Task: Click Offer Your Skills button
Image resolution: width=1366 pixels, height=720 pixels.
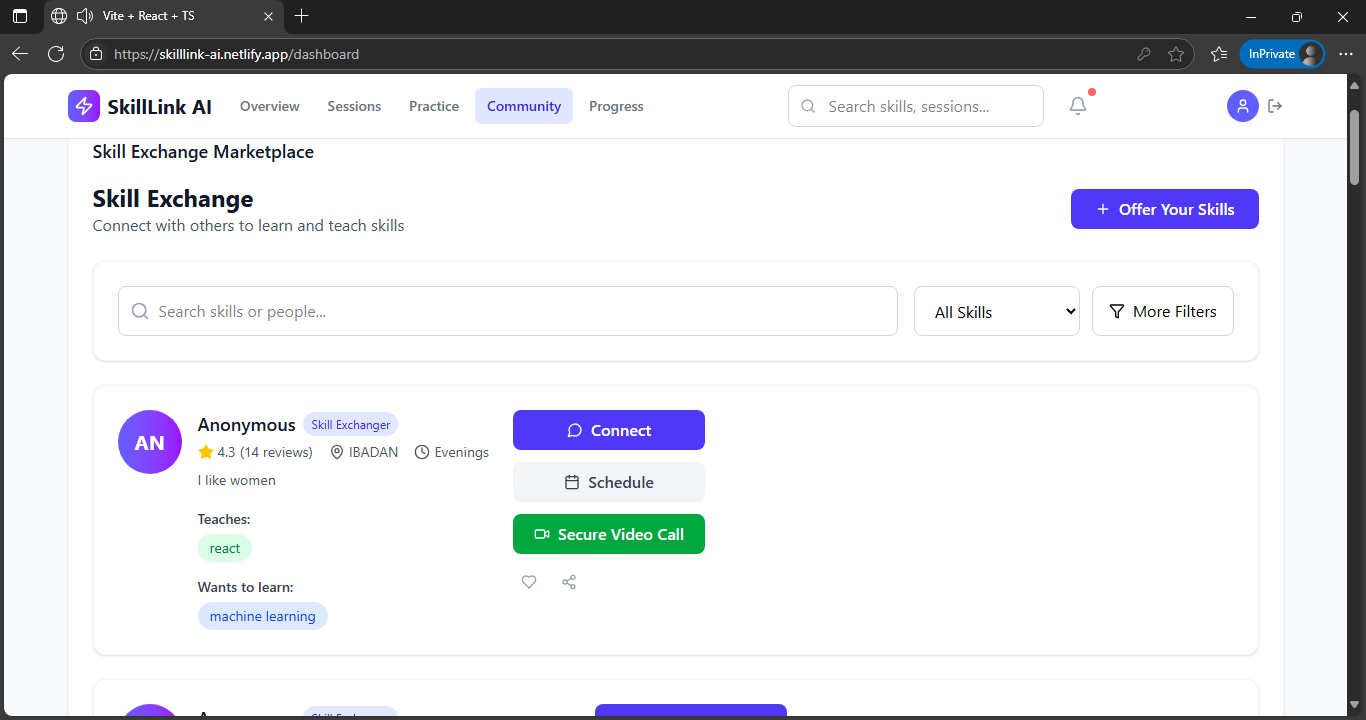Action: pyautogui.click(x=1165, y=209)
